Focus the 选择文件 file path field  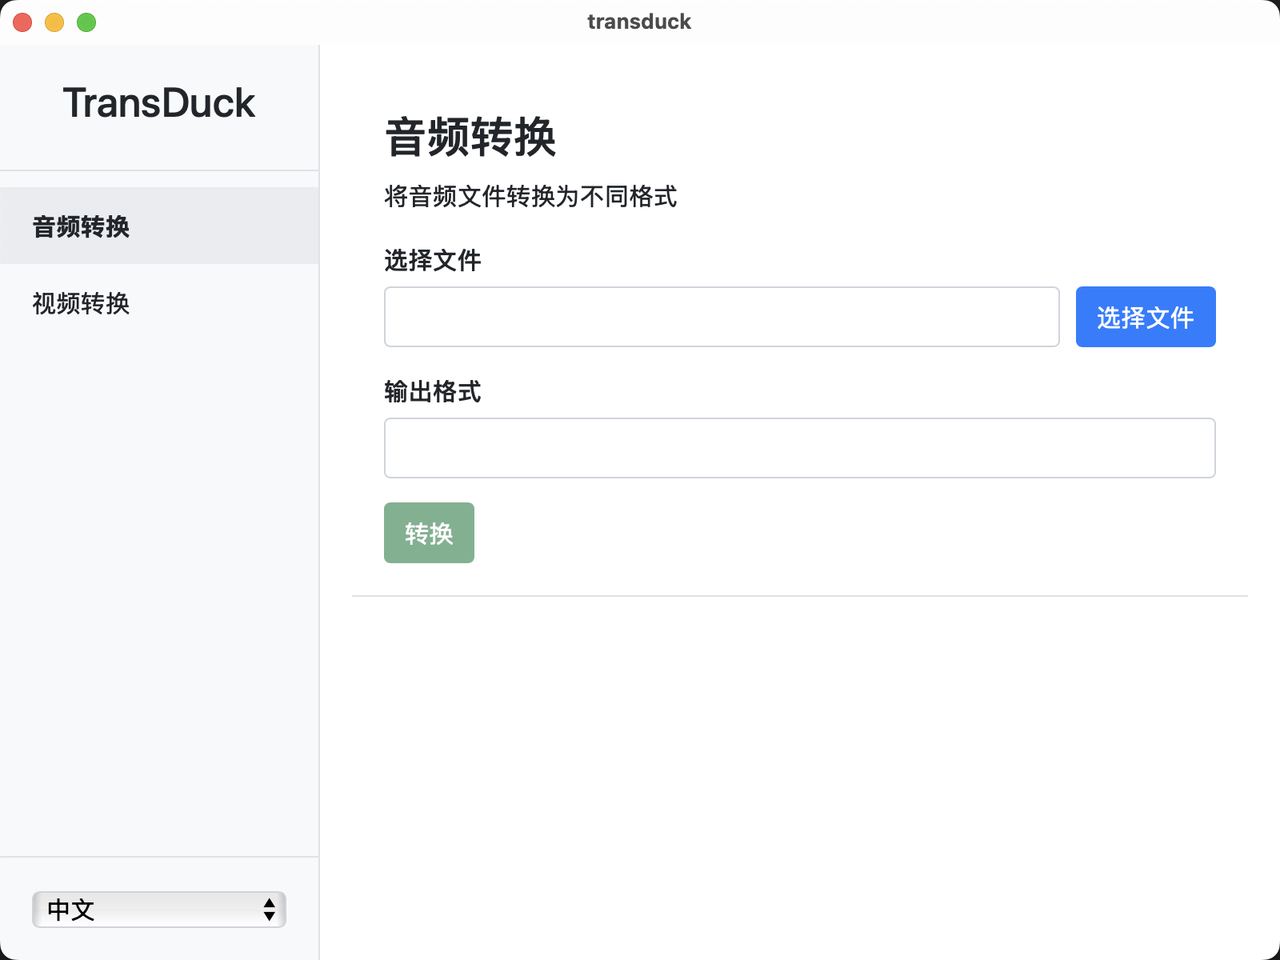pyautogui.click(x=721, y=317)
